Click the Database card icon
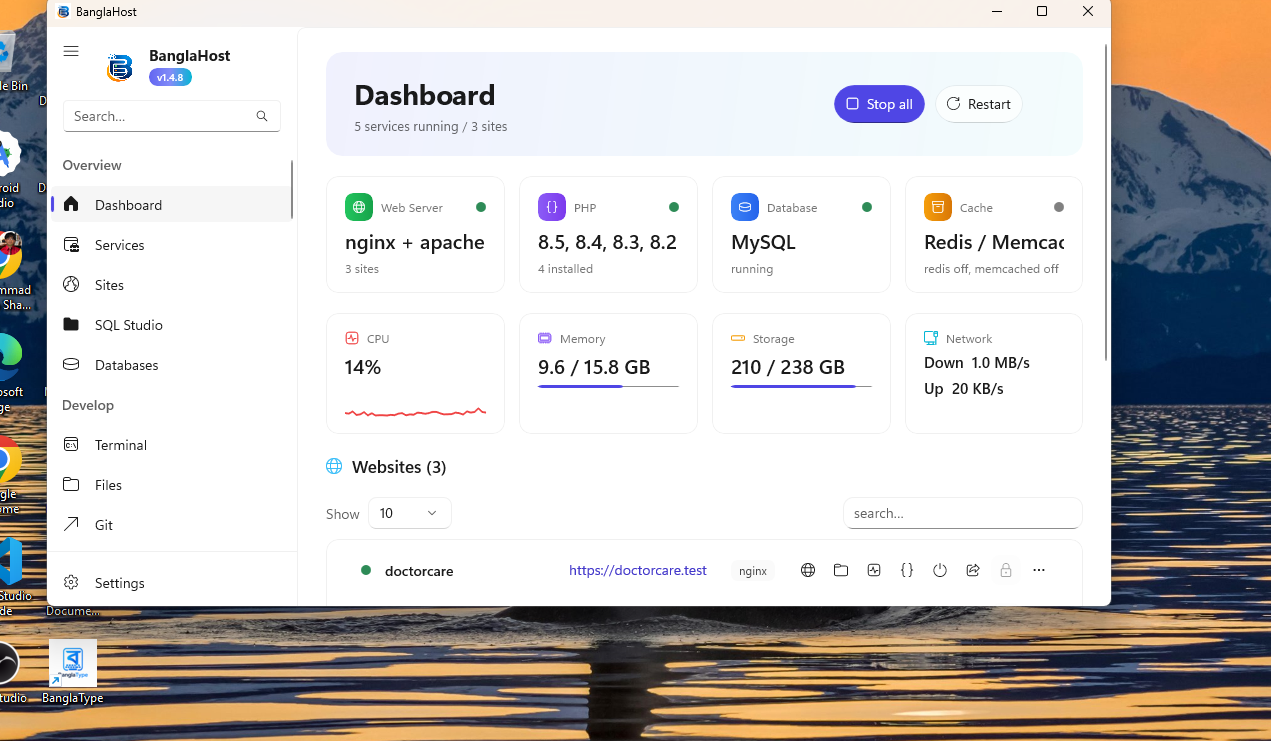 tap(745, 207)
